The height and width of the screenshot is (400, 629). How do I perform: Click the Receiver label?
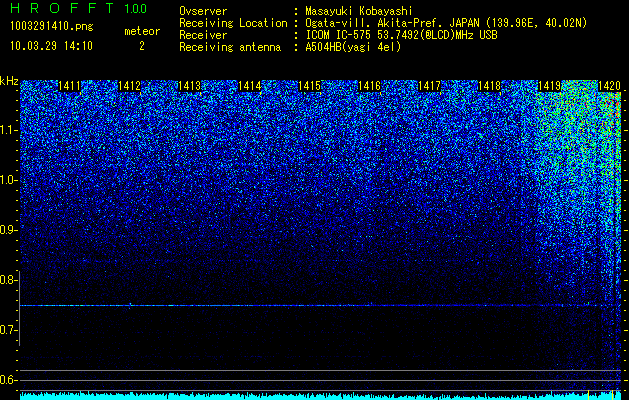203,35
